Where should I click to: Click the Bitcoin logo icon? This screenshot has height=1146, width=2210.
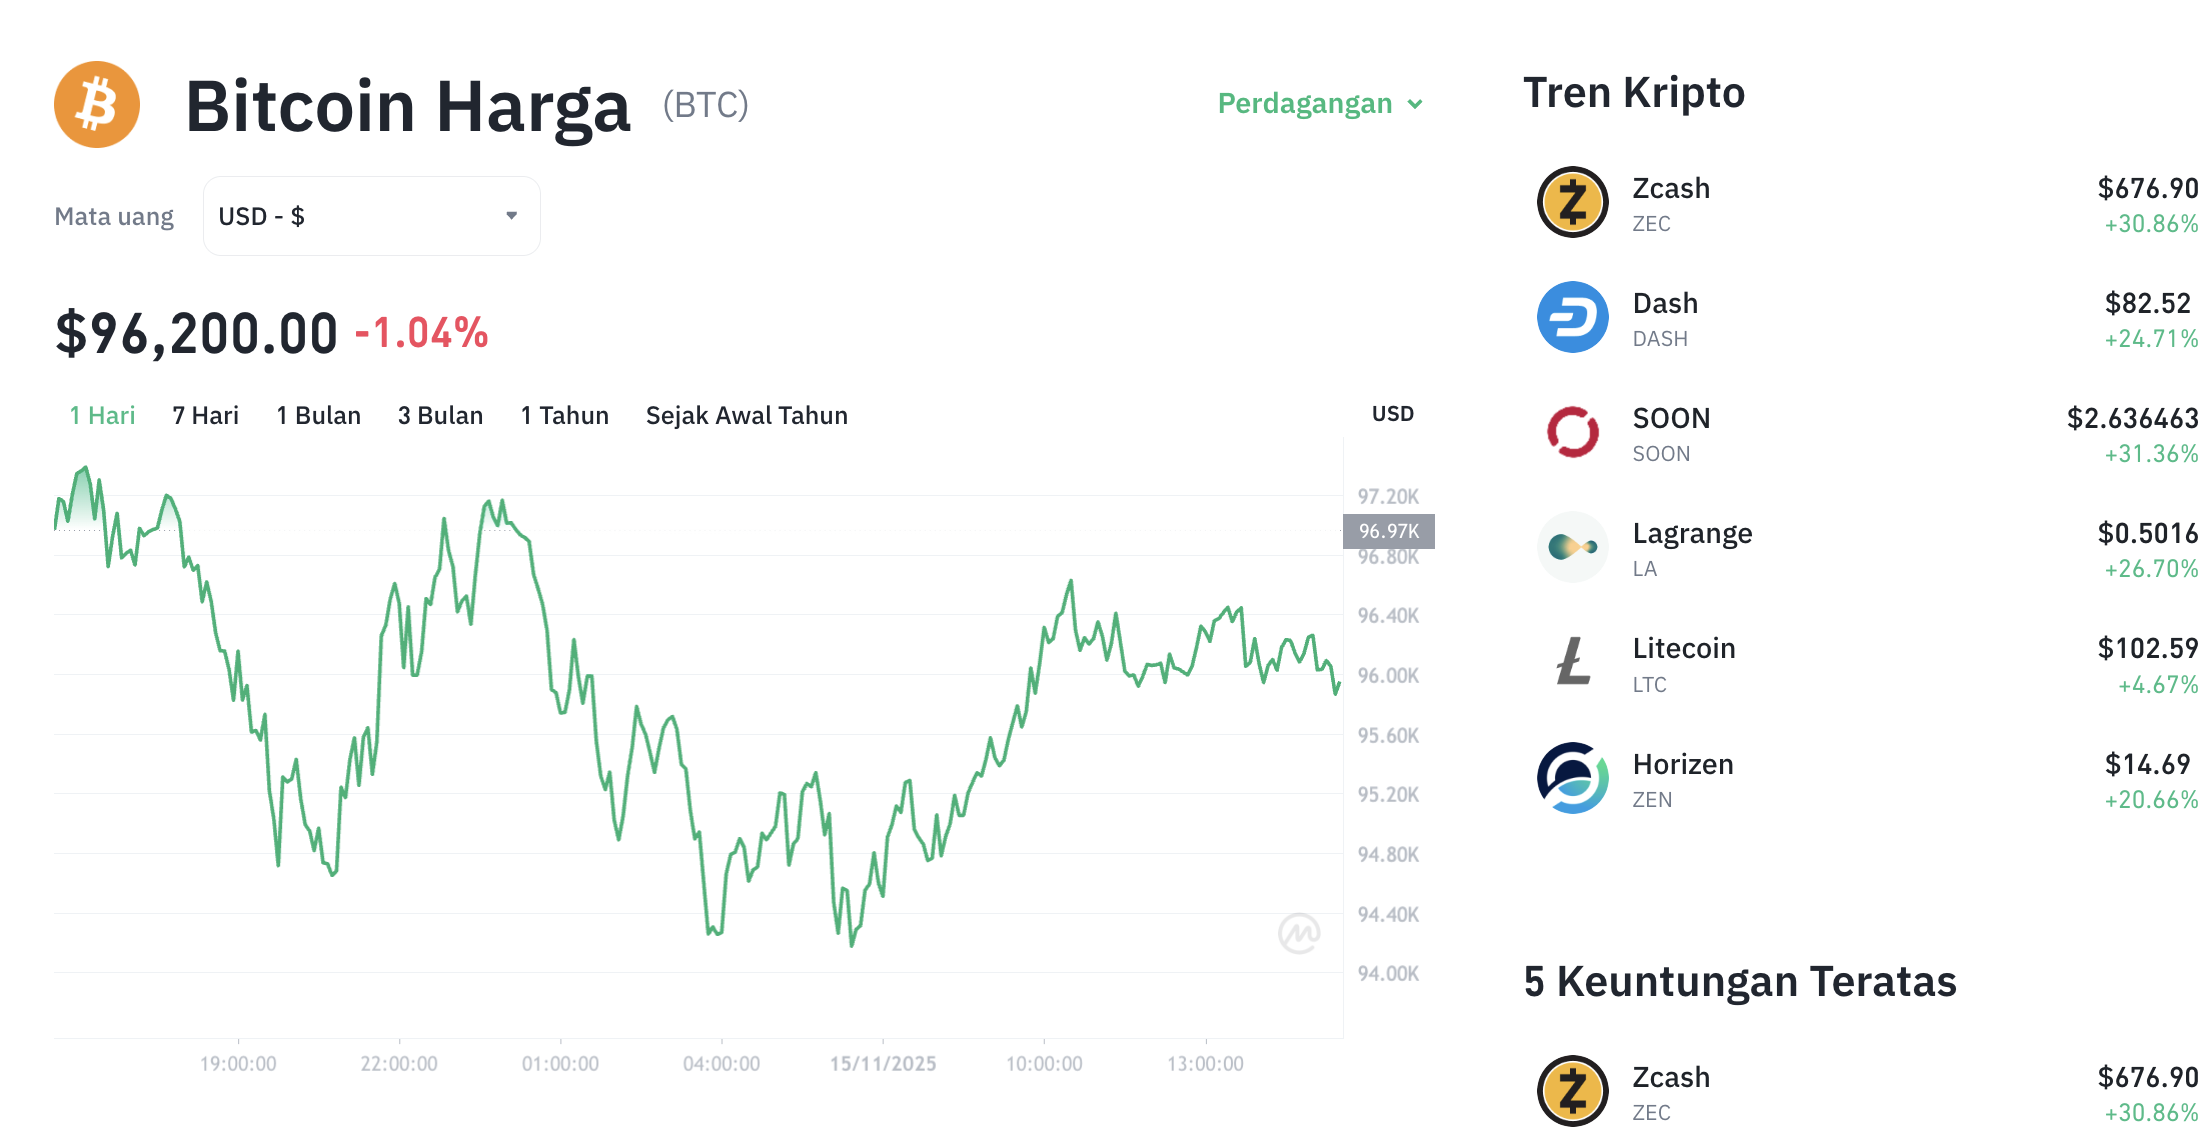97,104
